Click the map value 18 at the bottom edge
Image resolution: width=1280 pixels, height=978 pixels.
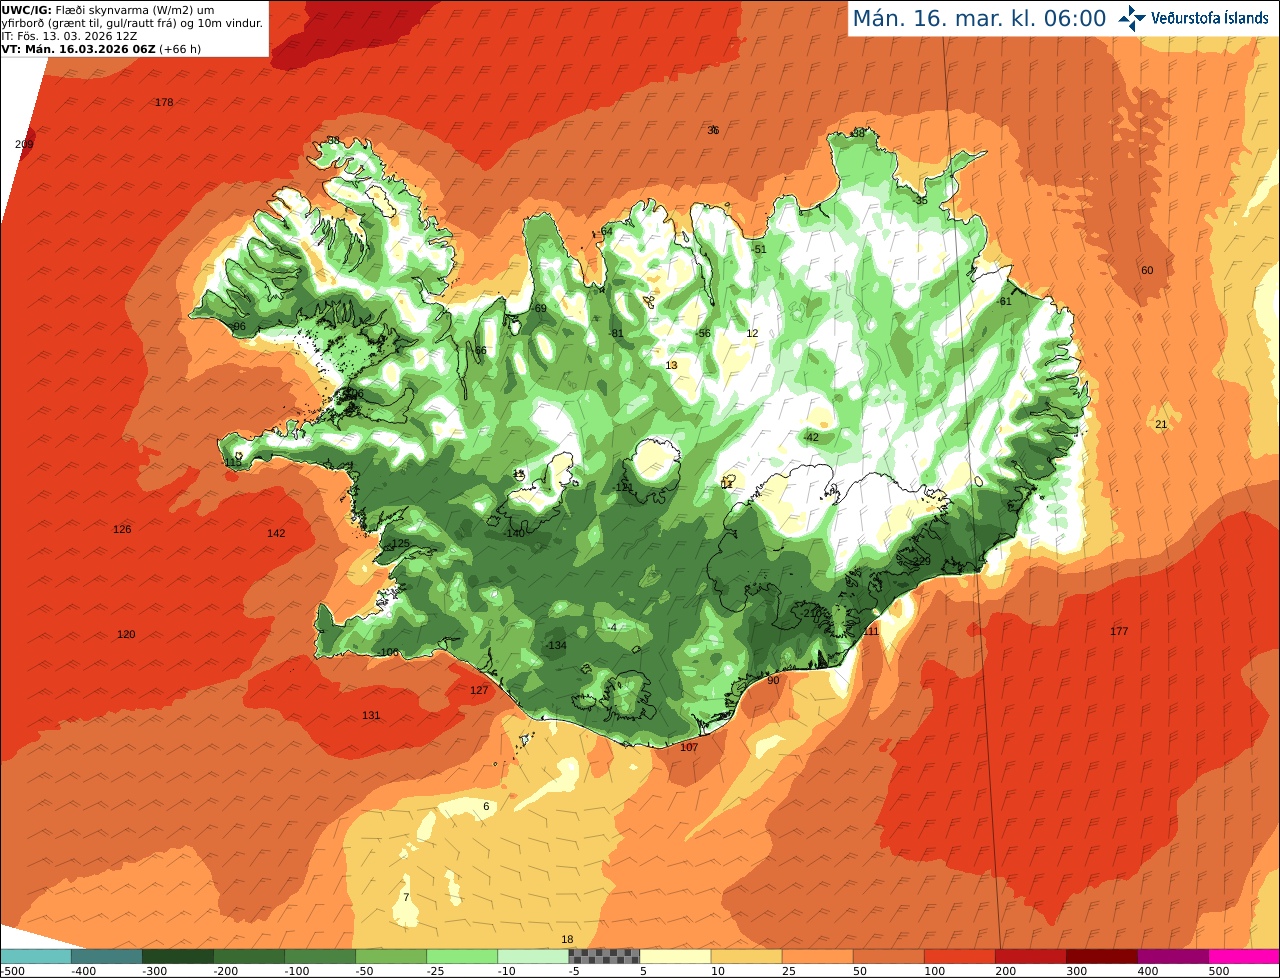point(567,940)
